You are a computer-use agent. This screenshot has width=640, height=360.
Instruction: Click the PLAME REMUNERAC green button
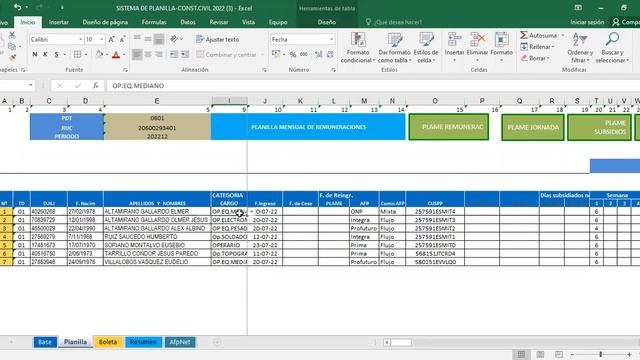click(449, 127)
